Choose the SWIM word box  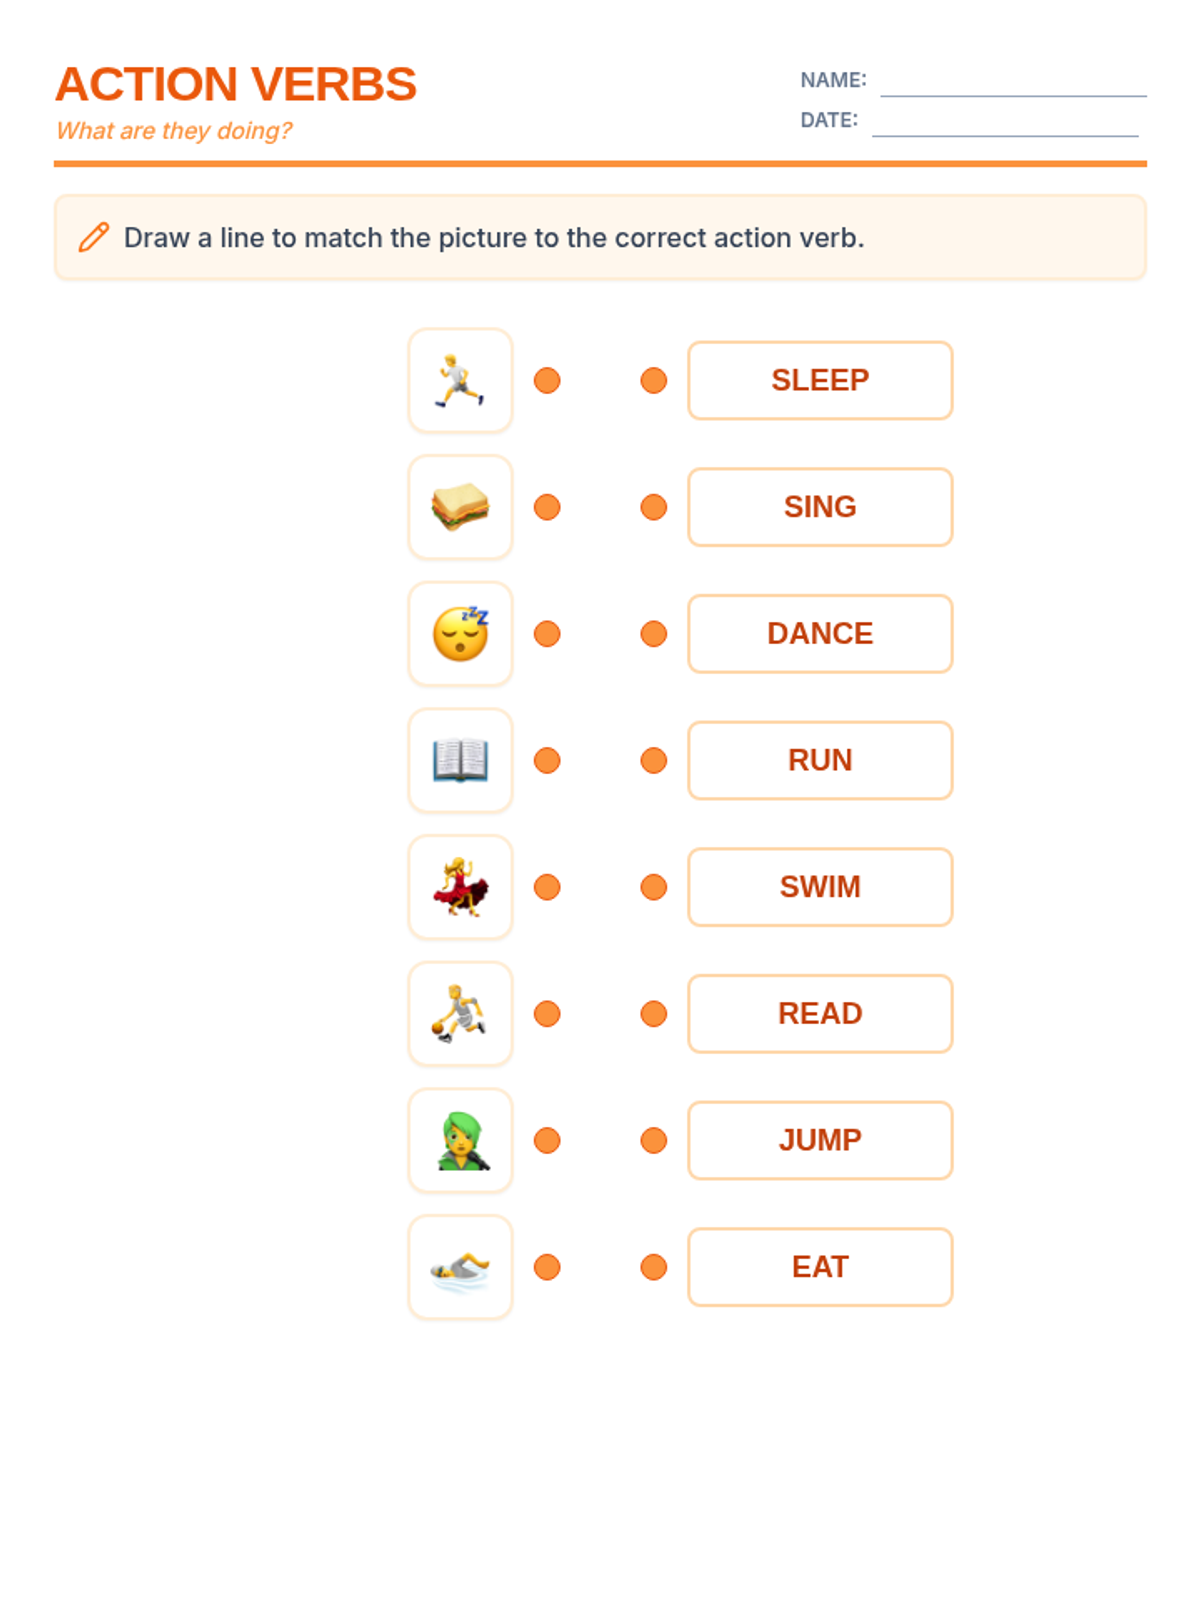tap(820, 887)
